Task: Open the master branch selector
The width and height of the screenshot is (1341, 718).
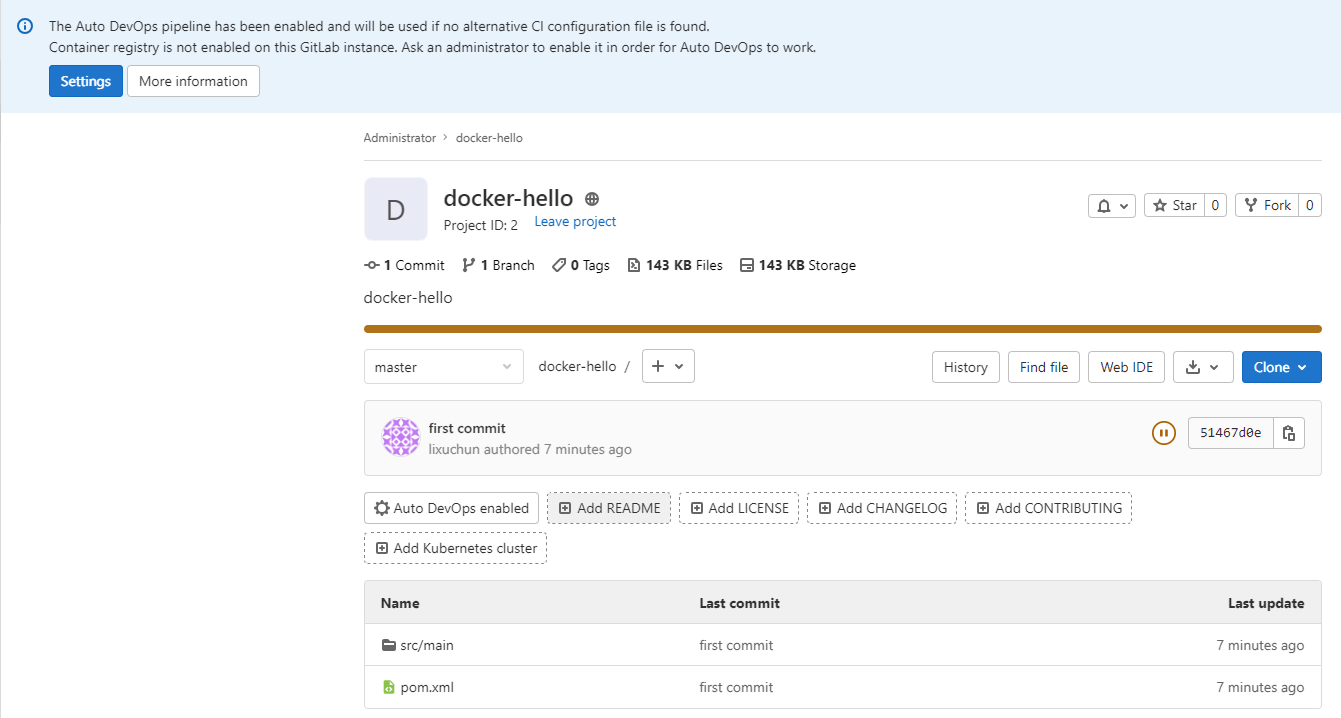Action: pos(443,367)
